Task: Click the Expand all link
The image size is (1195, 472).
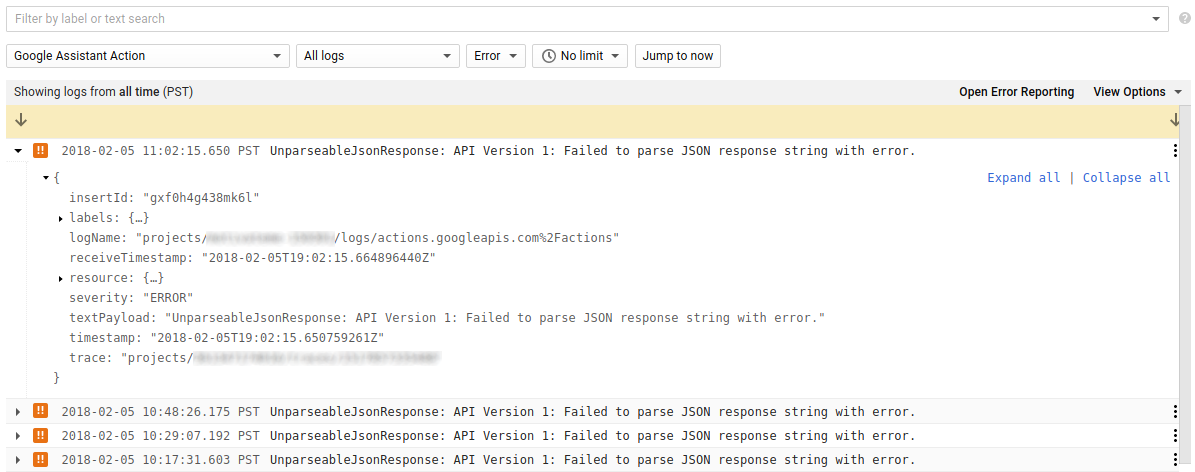Action: tap(1023, 177)
